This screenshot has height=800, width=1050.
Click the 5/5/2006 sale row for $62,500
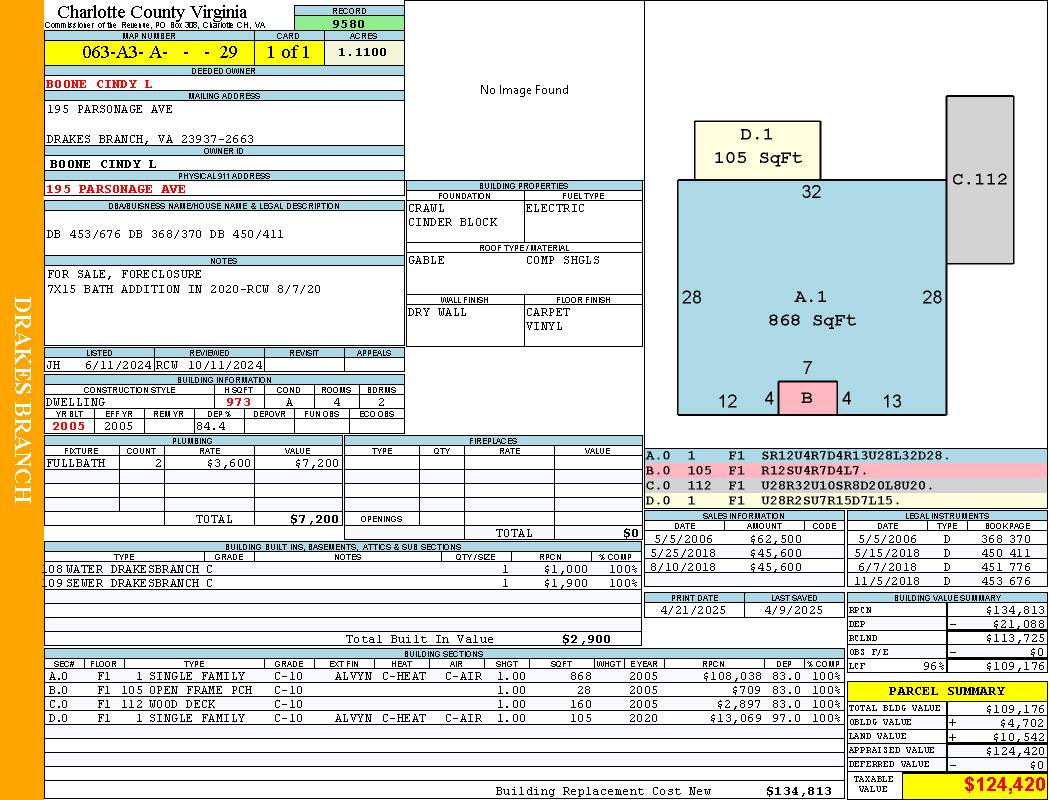coord(743,539)
